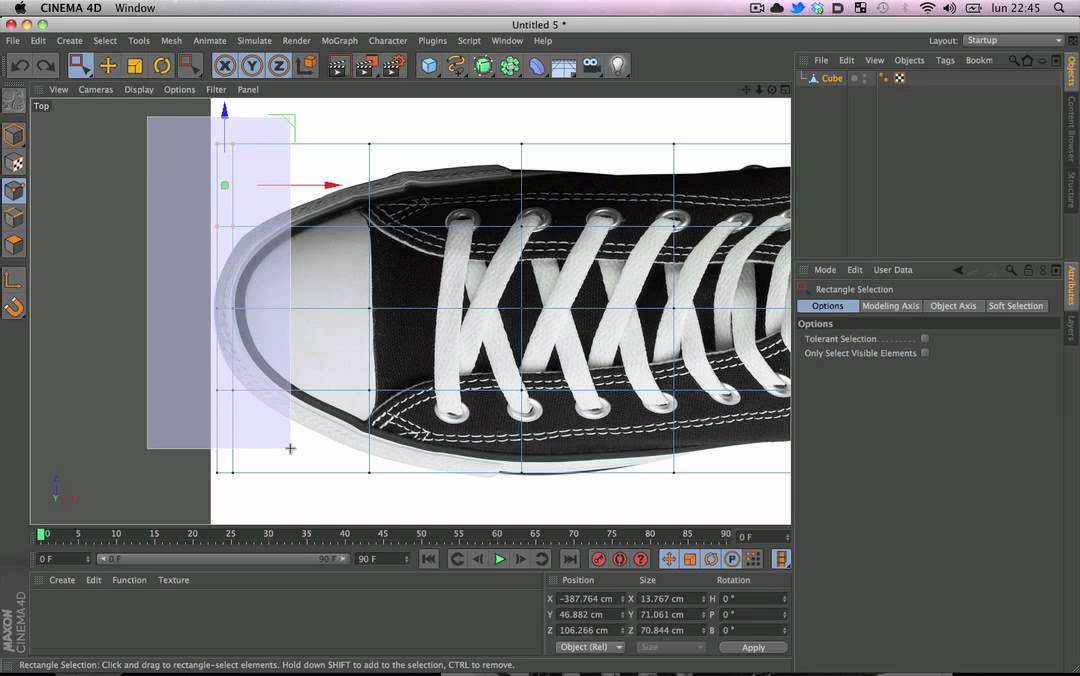Click the Enable Axis icon
Screen dimensions: 1080x676
[14, 280]
